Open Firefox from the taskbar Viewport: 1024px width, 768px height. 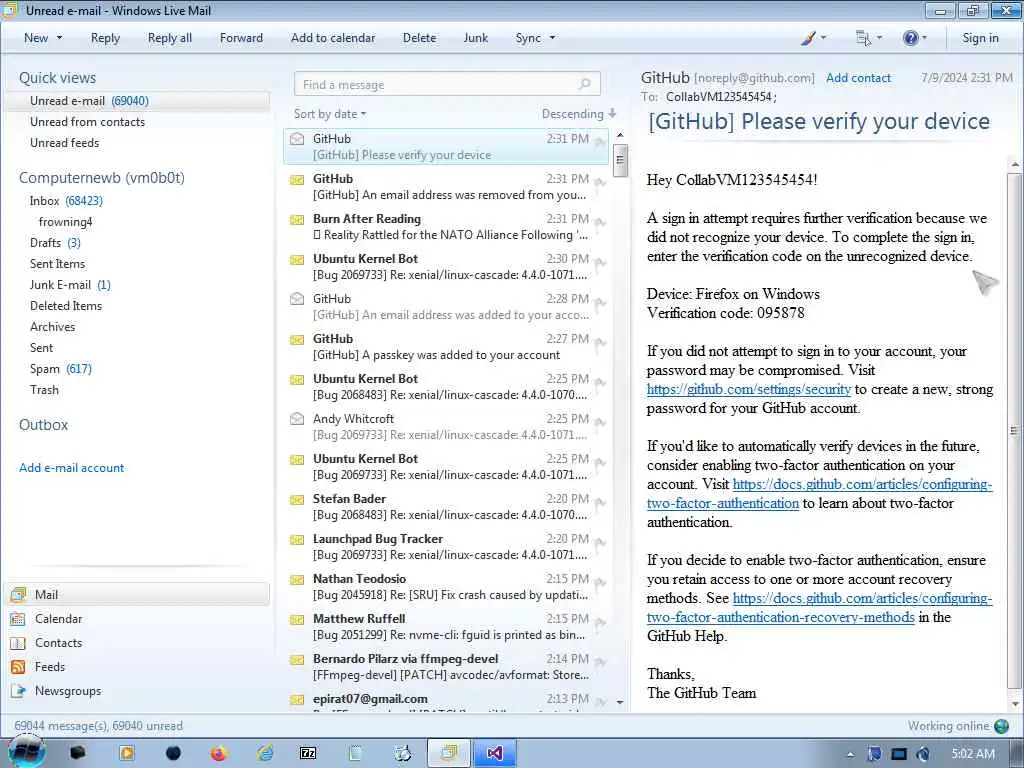tap(218, 754)
